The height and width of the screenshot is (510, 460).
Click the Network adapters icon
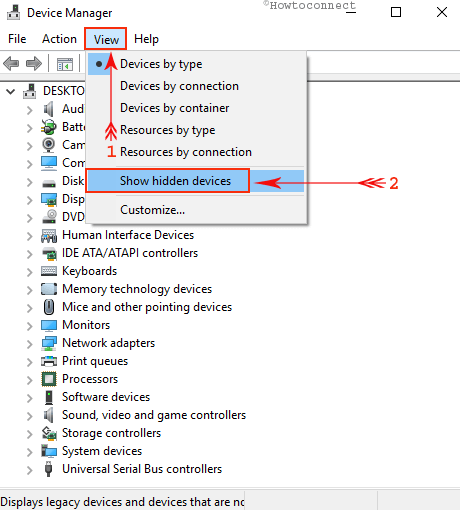(x=49, y=343)
